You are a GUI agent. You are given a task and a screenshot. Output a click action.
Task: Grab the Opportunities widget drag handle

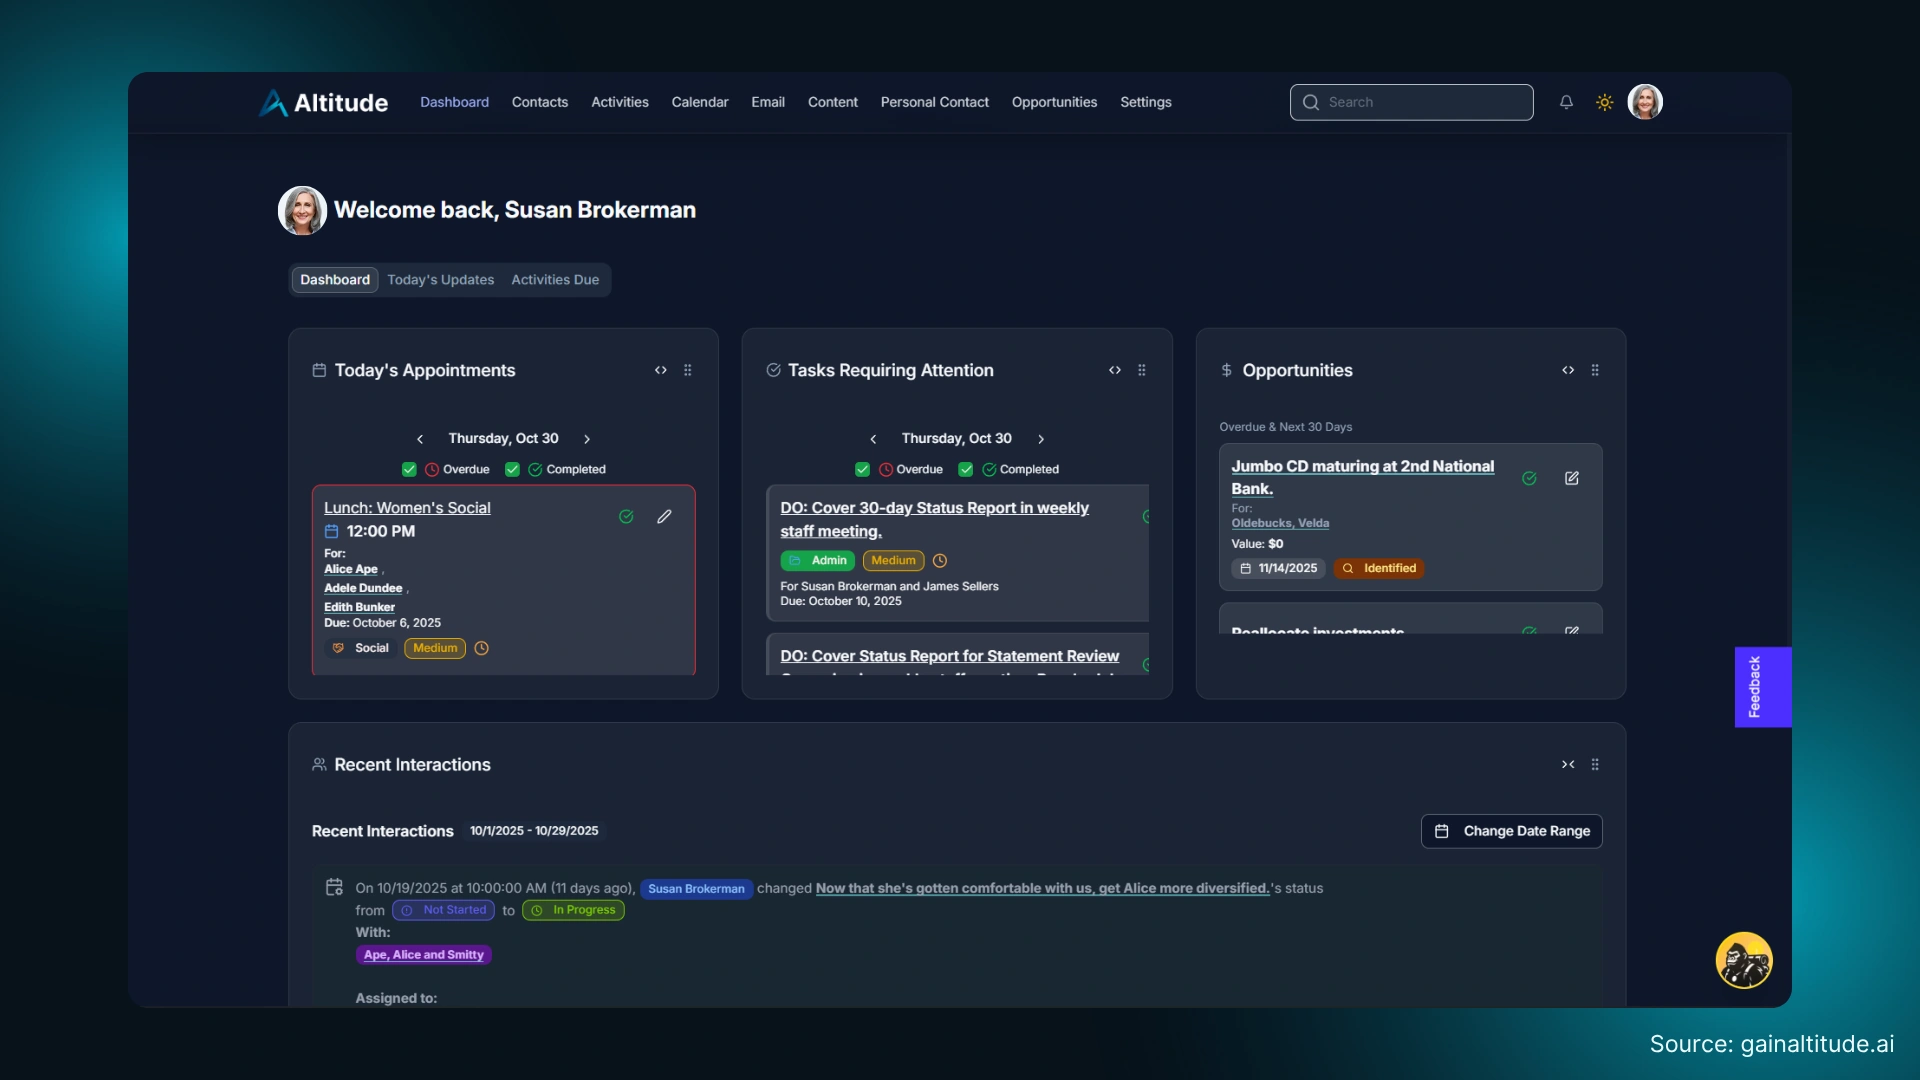pos(1595,370)
